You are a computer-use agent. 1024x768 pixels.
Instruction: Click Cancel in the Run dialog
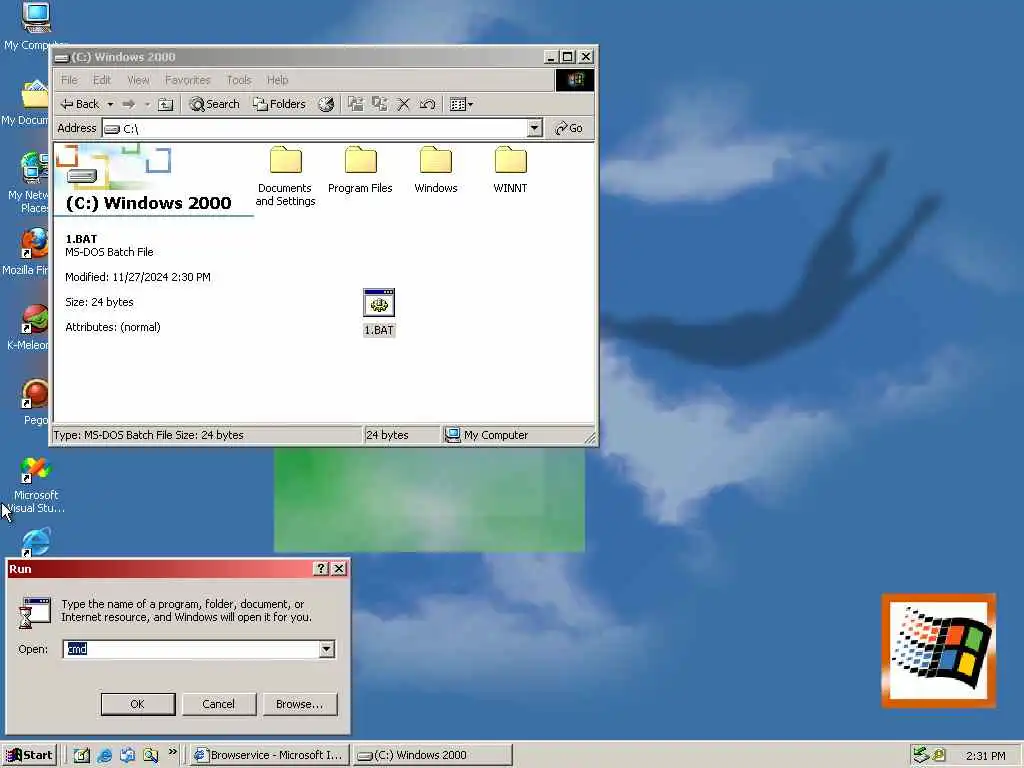coord(218,704)
